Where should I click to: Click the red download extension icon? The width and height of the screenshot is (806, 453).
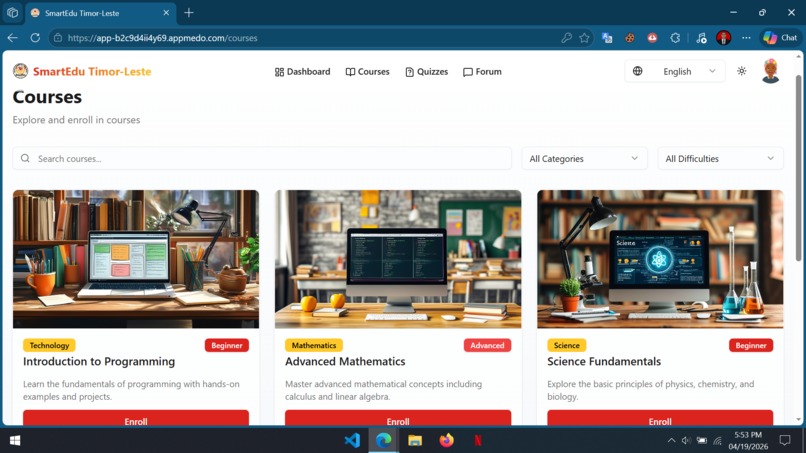tap(652, 38)
